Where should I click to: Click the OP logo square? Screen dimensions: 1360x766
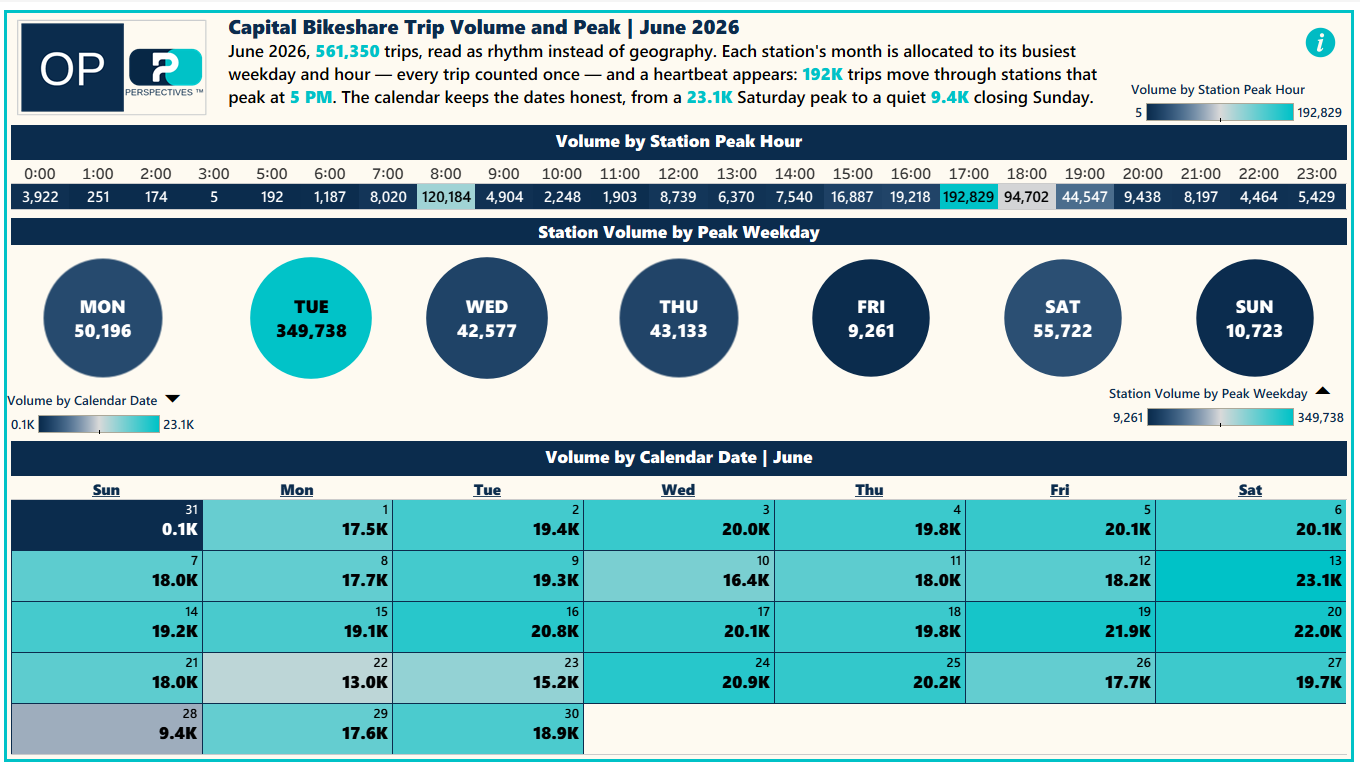click(x=72, y=68)
